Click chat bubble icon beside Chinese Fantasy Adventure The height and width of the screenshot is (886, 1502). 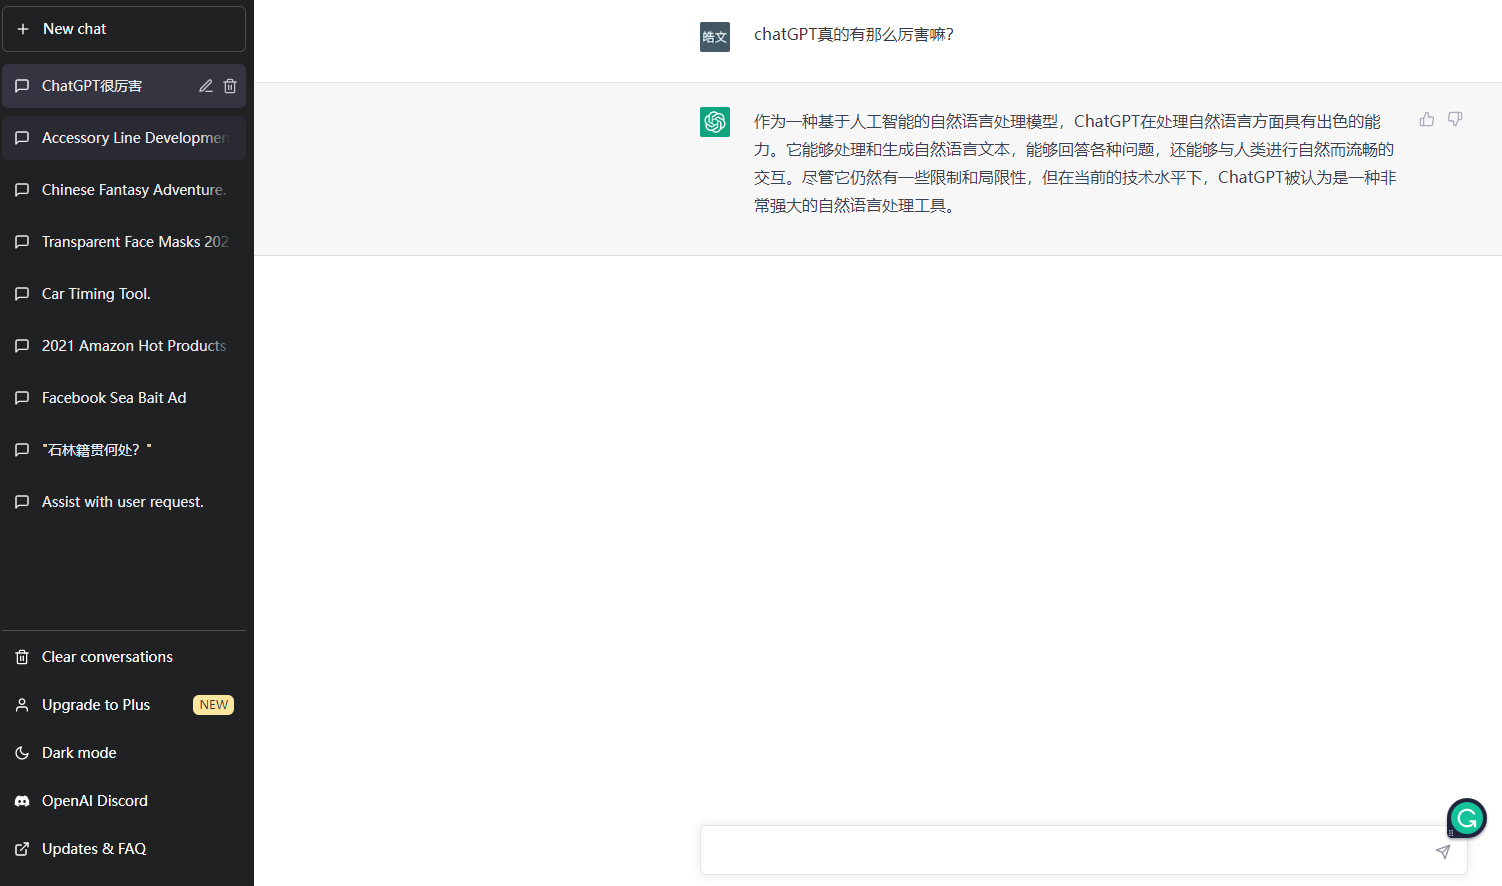(x=22, y=190)
